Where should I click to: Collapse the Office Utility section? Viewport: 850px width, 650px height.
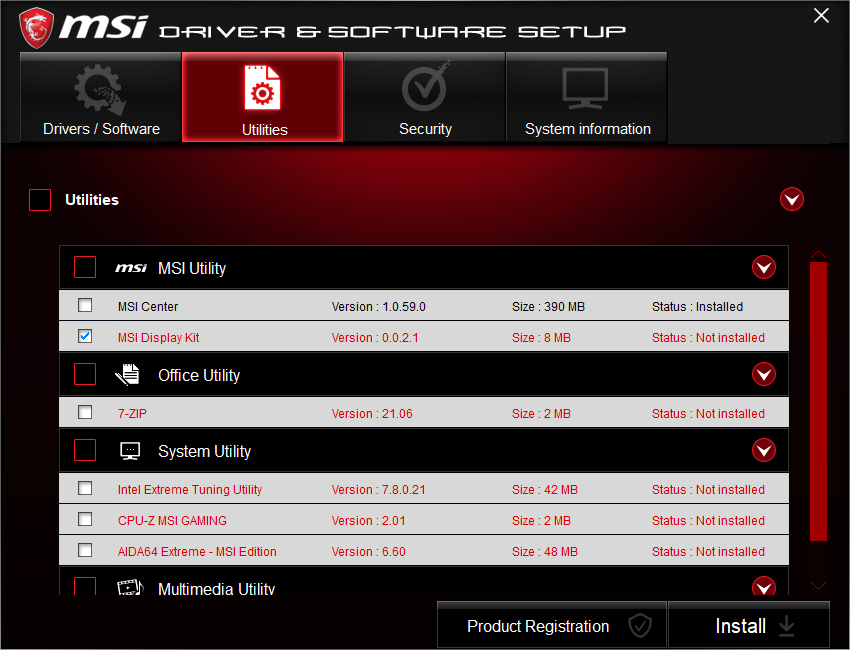coord(764,374)
